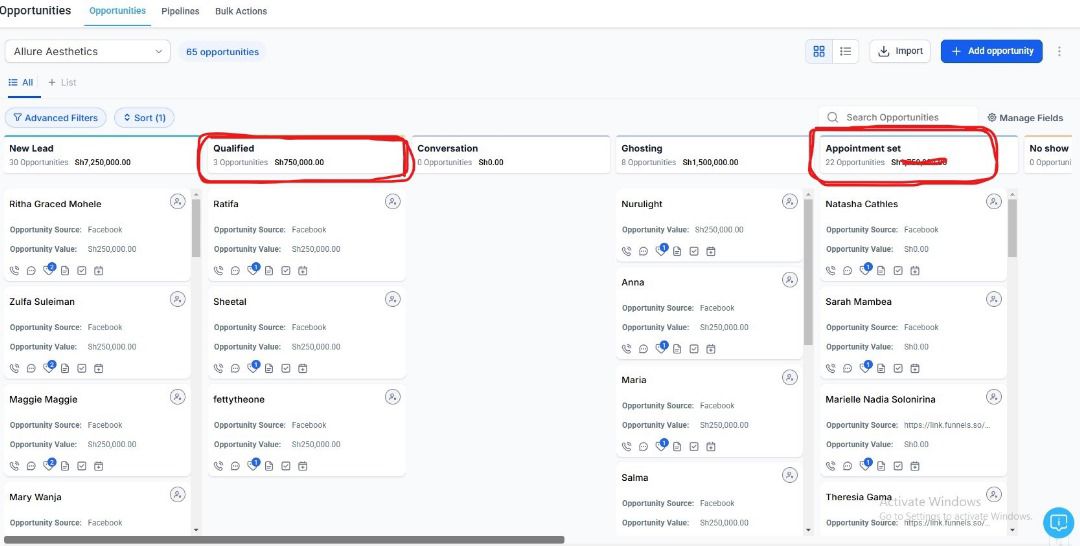Open the Theresia Gama opportunity card
The image size is (1080, 546).
[913, 508]
